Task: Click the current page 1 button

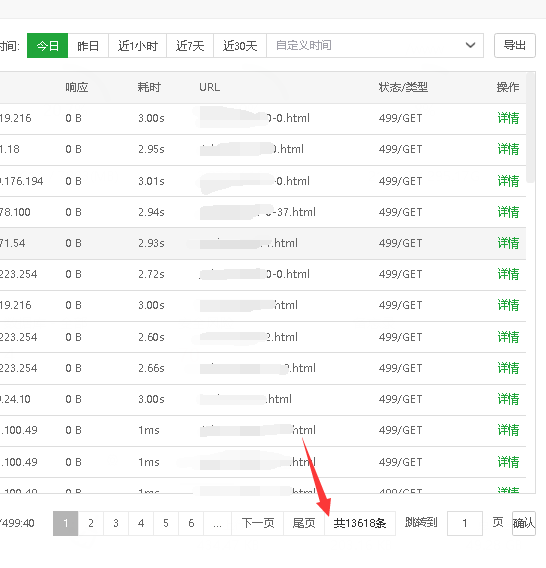Action: (66, 523)
